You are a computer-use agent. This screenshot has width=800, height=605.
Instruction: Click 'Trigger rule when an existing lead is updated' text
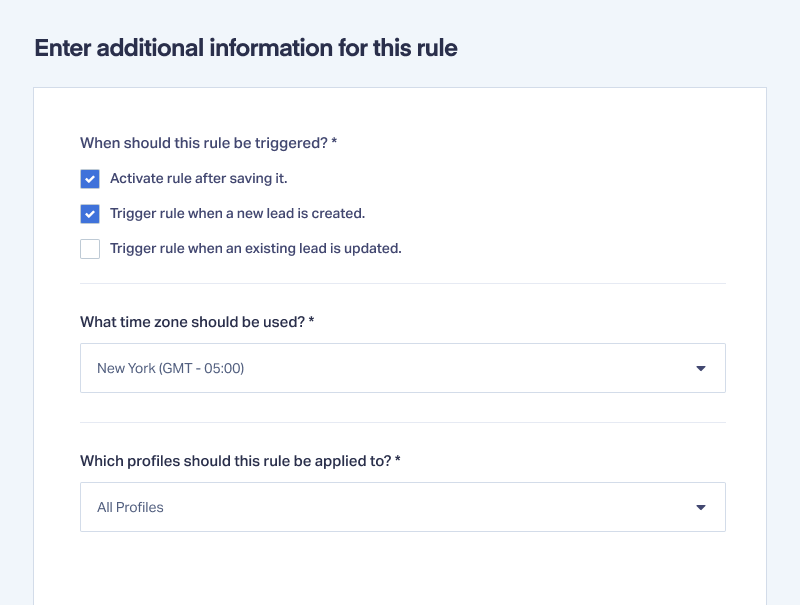point(256,248)
